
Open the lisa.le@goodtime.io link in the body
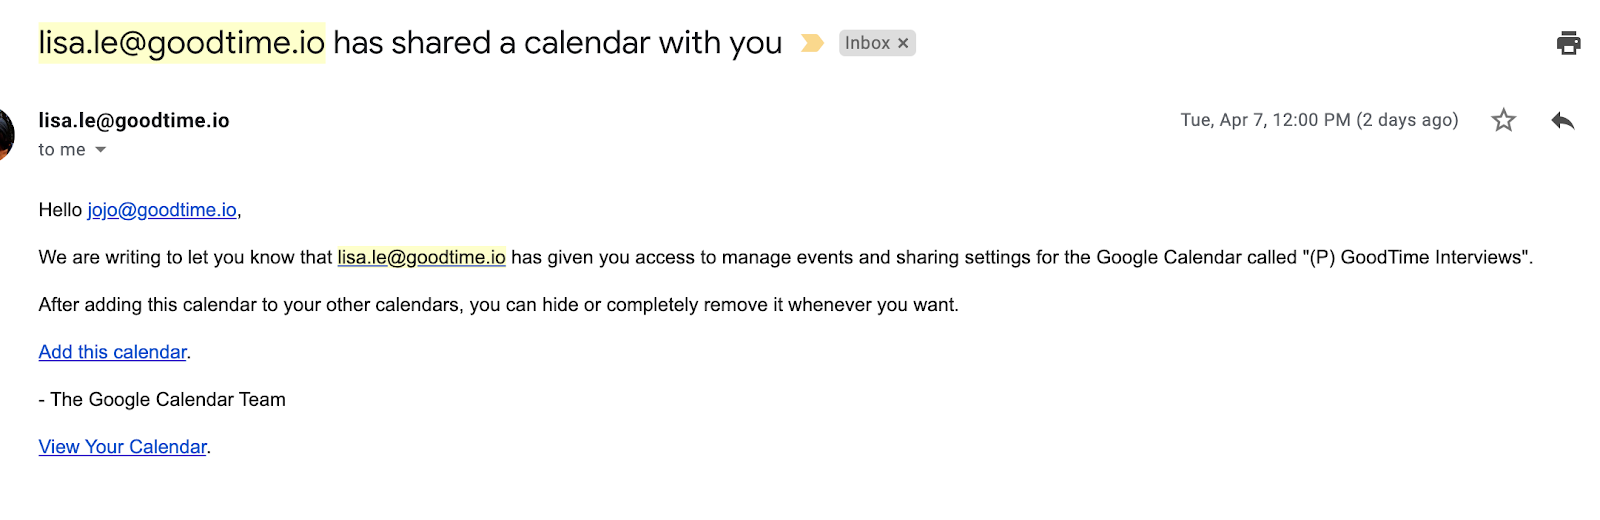coord(421,257)
